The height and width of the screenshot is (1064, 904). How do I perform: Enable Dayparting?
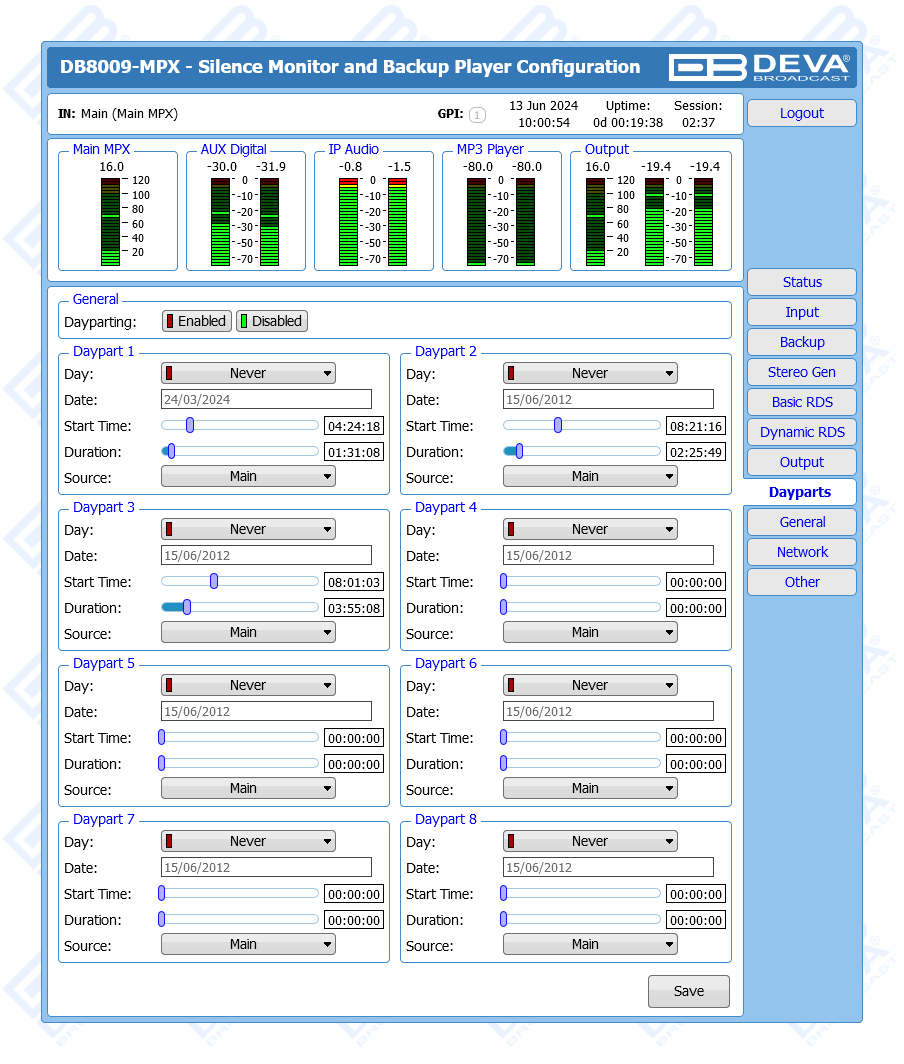coord(197,321)
